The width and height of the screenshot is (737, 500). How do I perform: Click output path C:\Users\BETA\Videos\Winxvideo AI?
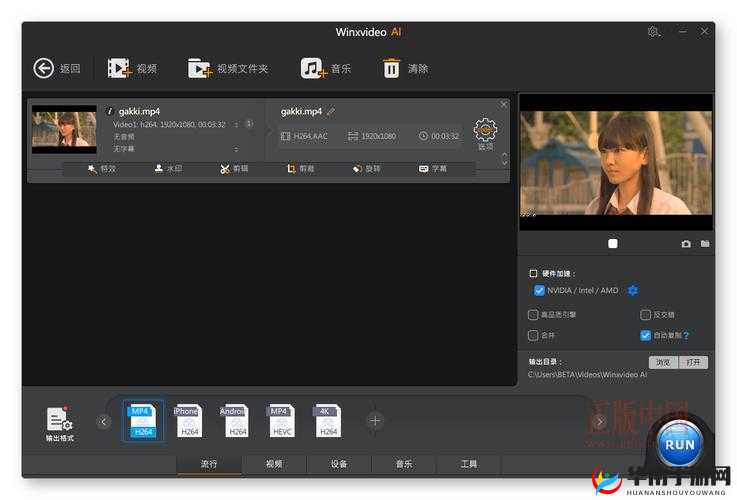tap(587, 375)
